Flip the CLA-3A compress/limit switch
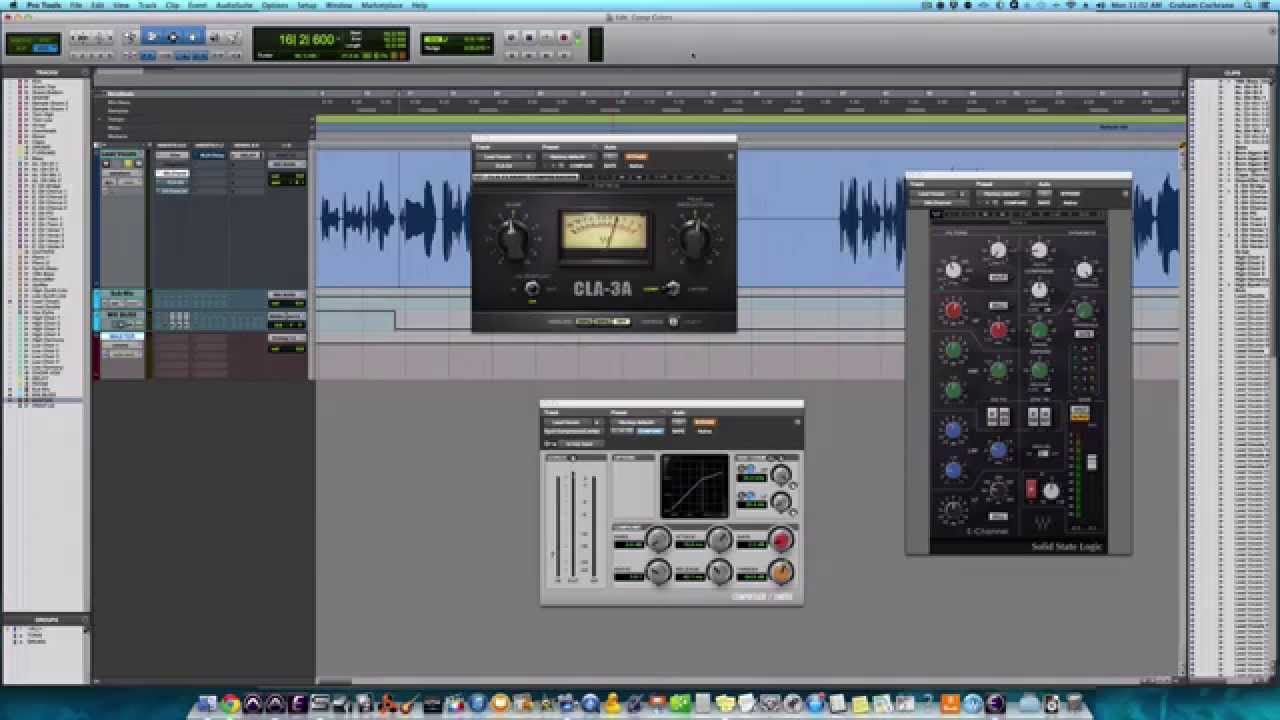 (x=671, y=289)
